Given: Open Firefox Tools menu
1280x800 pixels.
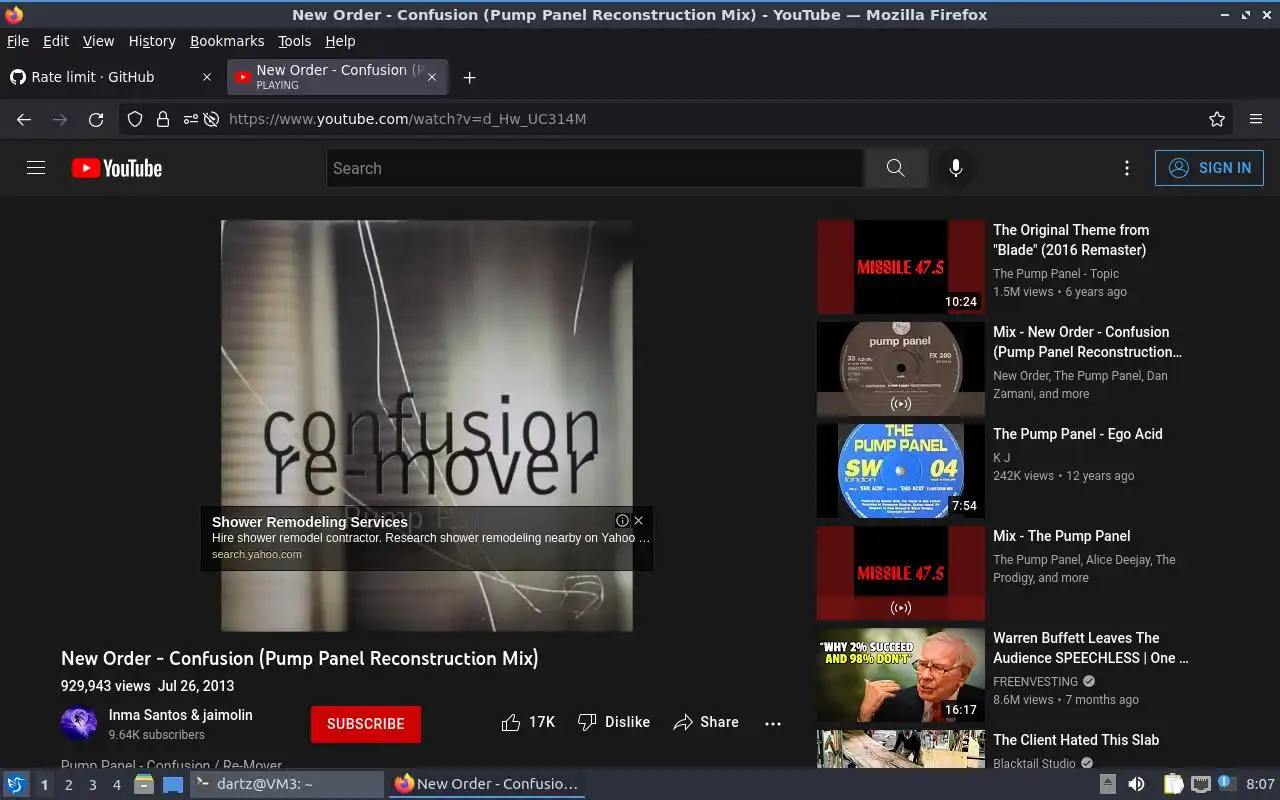Looking at the screenshot, I should pos(295,41).
